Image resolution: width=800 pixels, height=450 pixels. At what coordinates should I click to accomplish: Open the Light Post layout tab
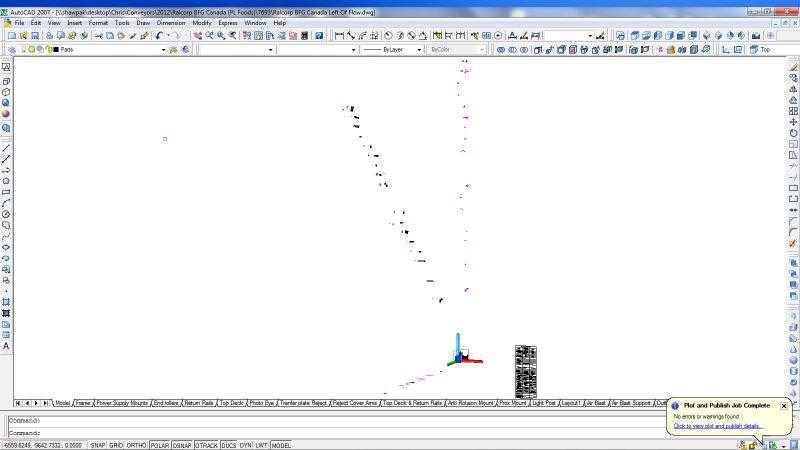[544, 403]
